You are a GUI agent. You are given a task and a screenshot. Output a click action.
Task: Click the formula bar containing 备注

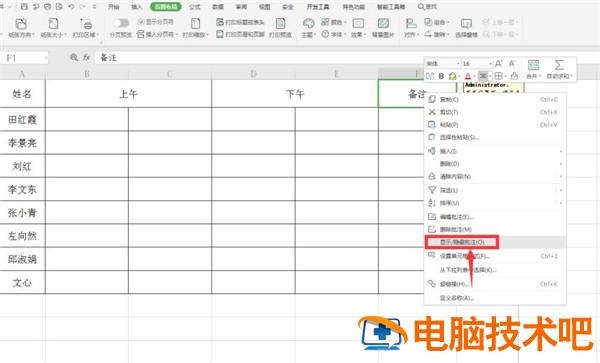pyautogui.click(x=258, y=57)
